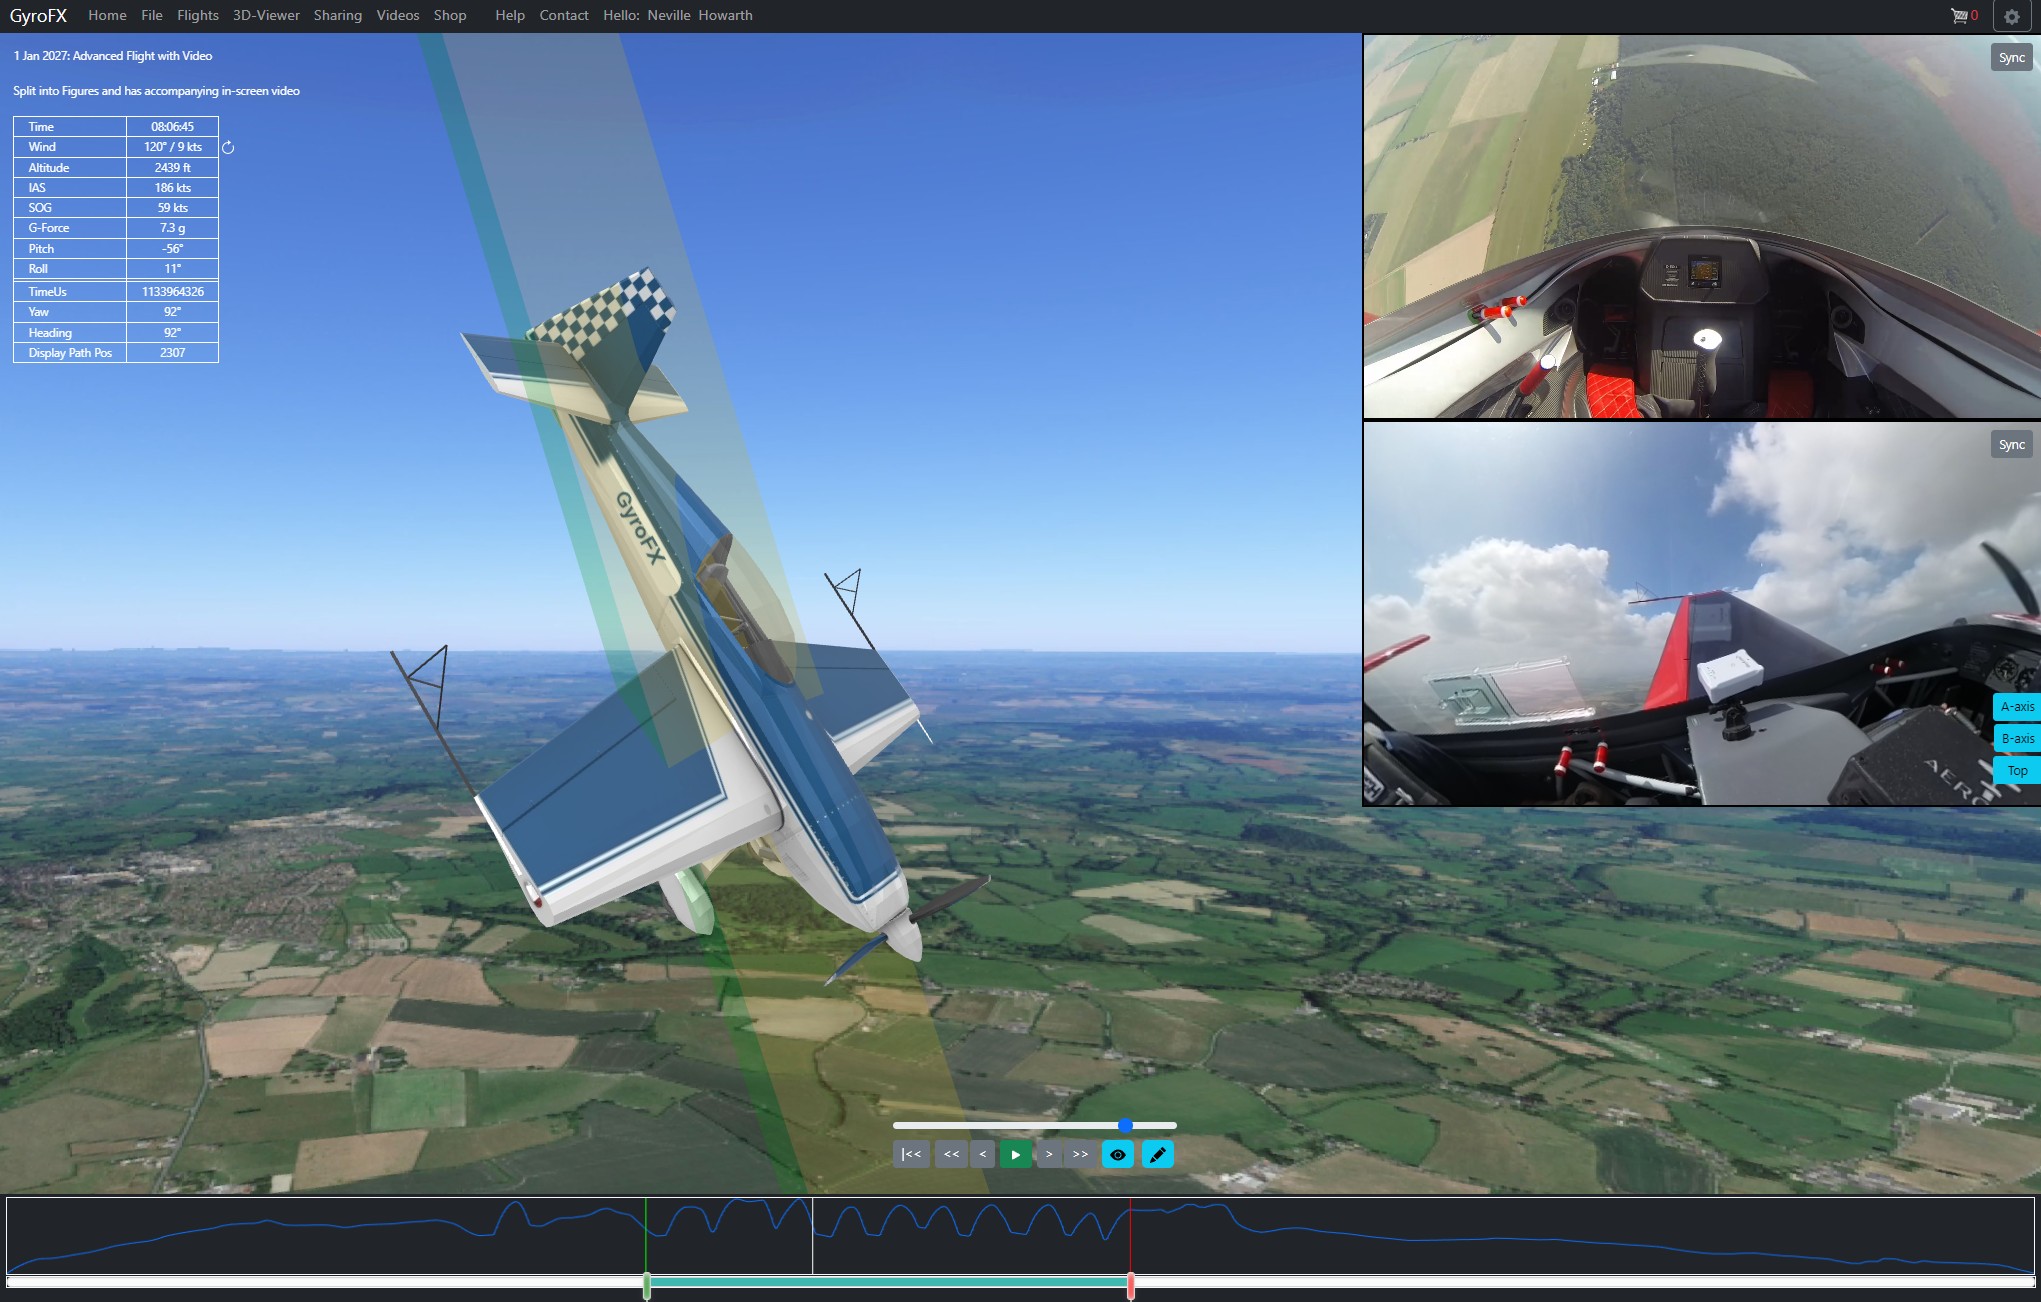Open the settings gear icon
The width and height of the screenshot is (2041, 1302).
click(x=2012, y=16)
